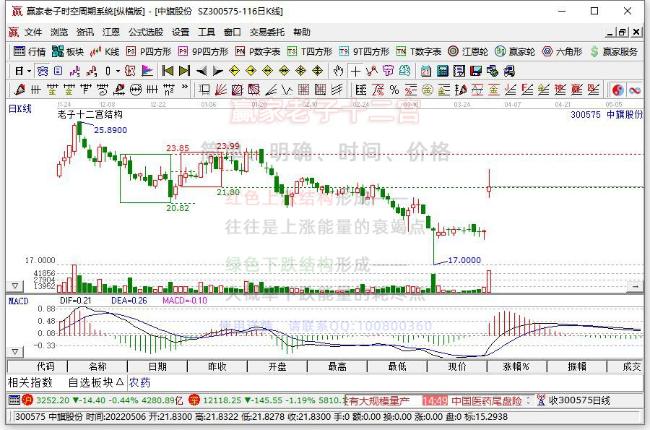Open the 公式选股 menu
The image size is (650, 430).
[x=146, y=32]
